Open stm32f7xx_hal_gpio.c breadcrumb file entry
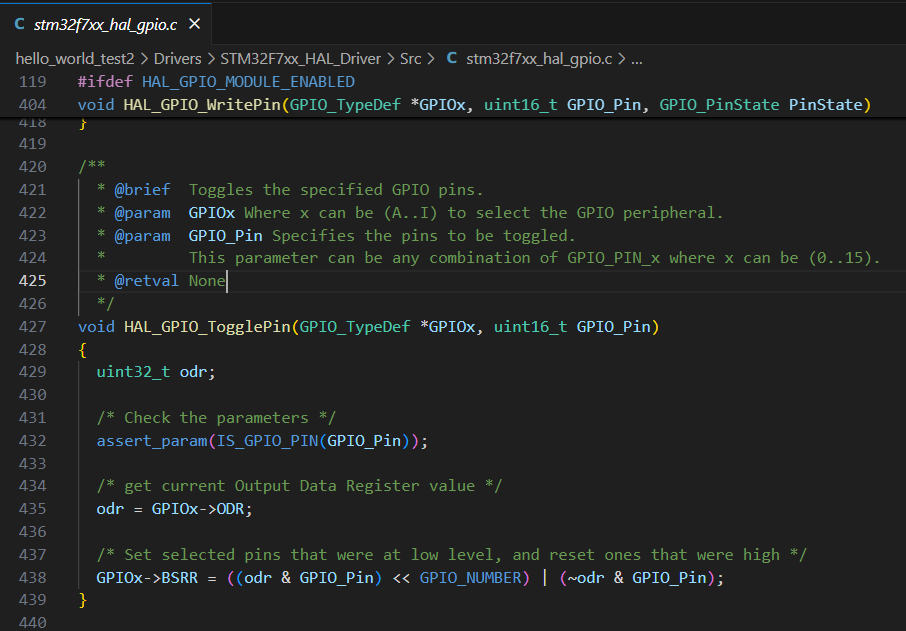Image resolution: width=906 pixels, height=631 pixels. pyautogui.click(x=539, y=59)
